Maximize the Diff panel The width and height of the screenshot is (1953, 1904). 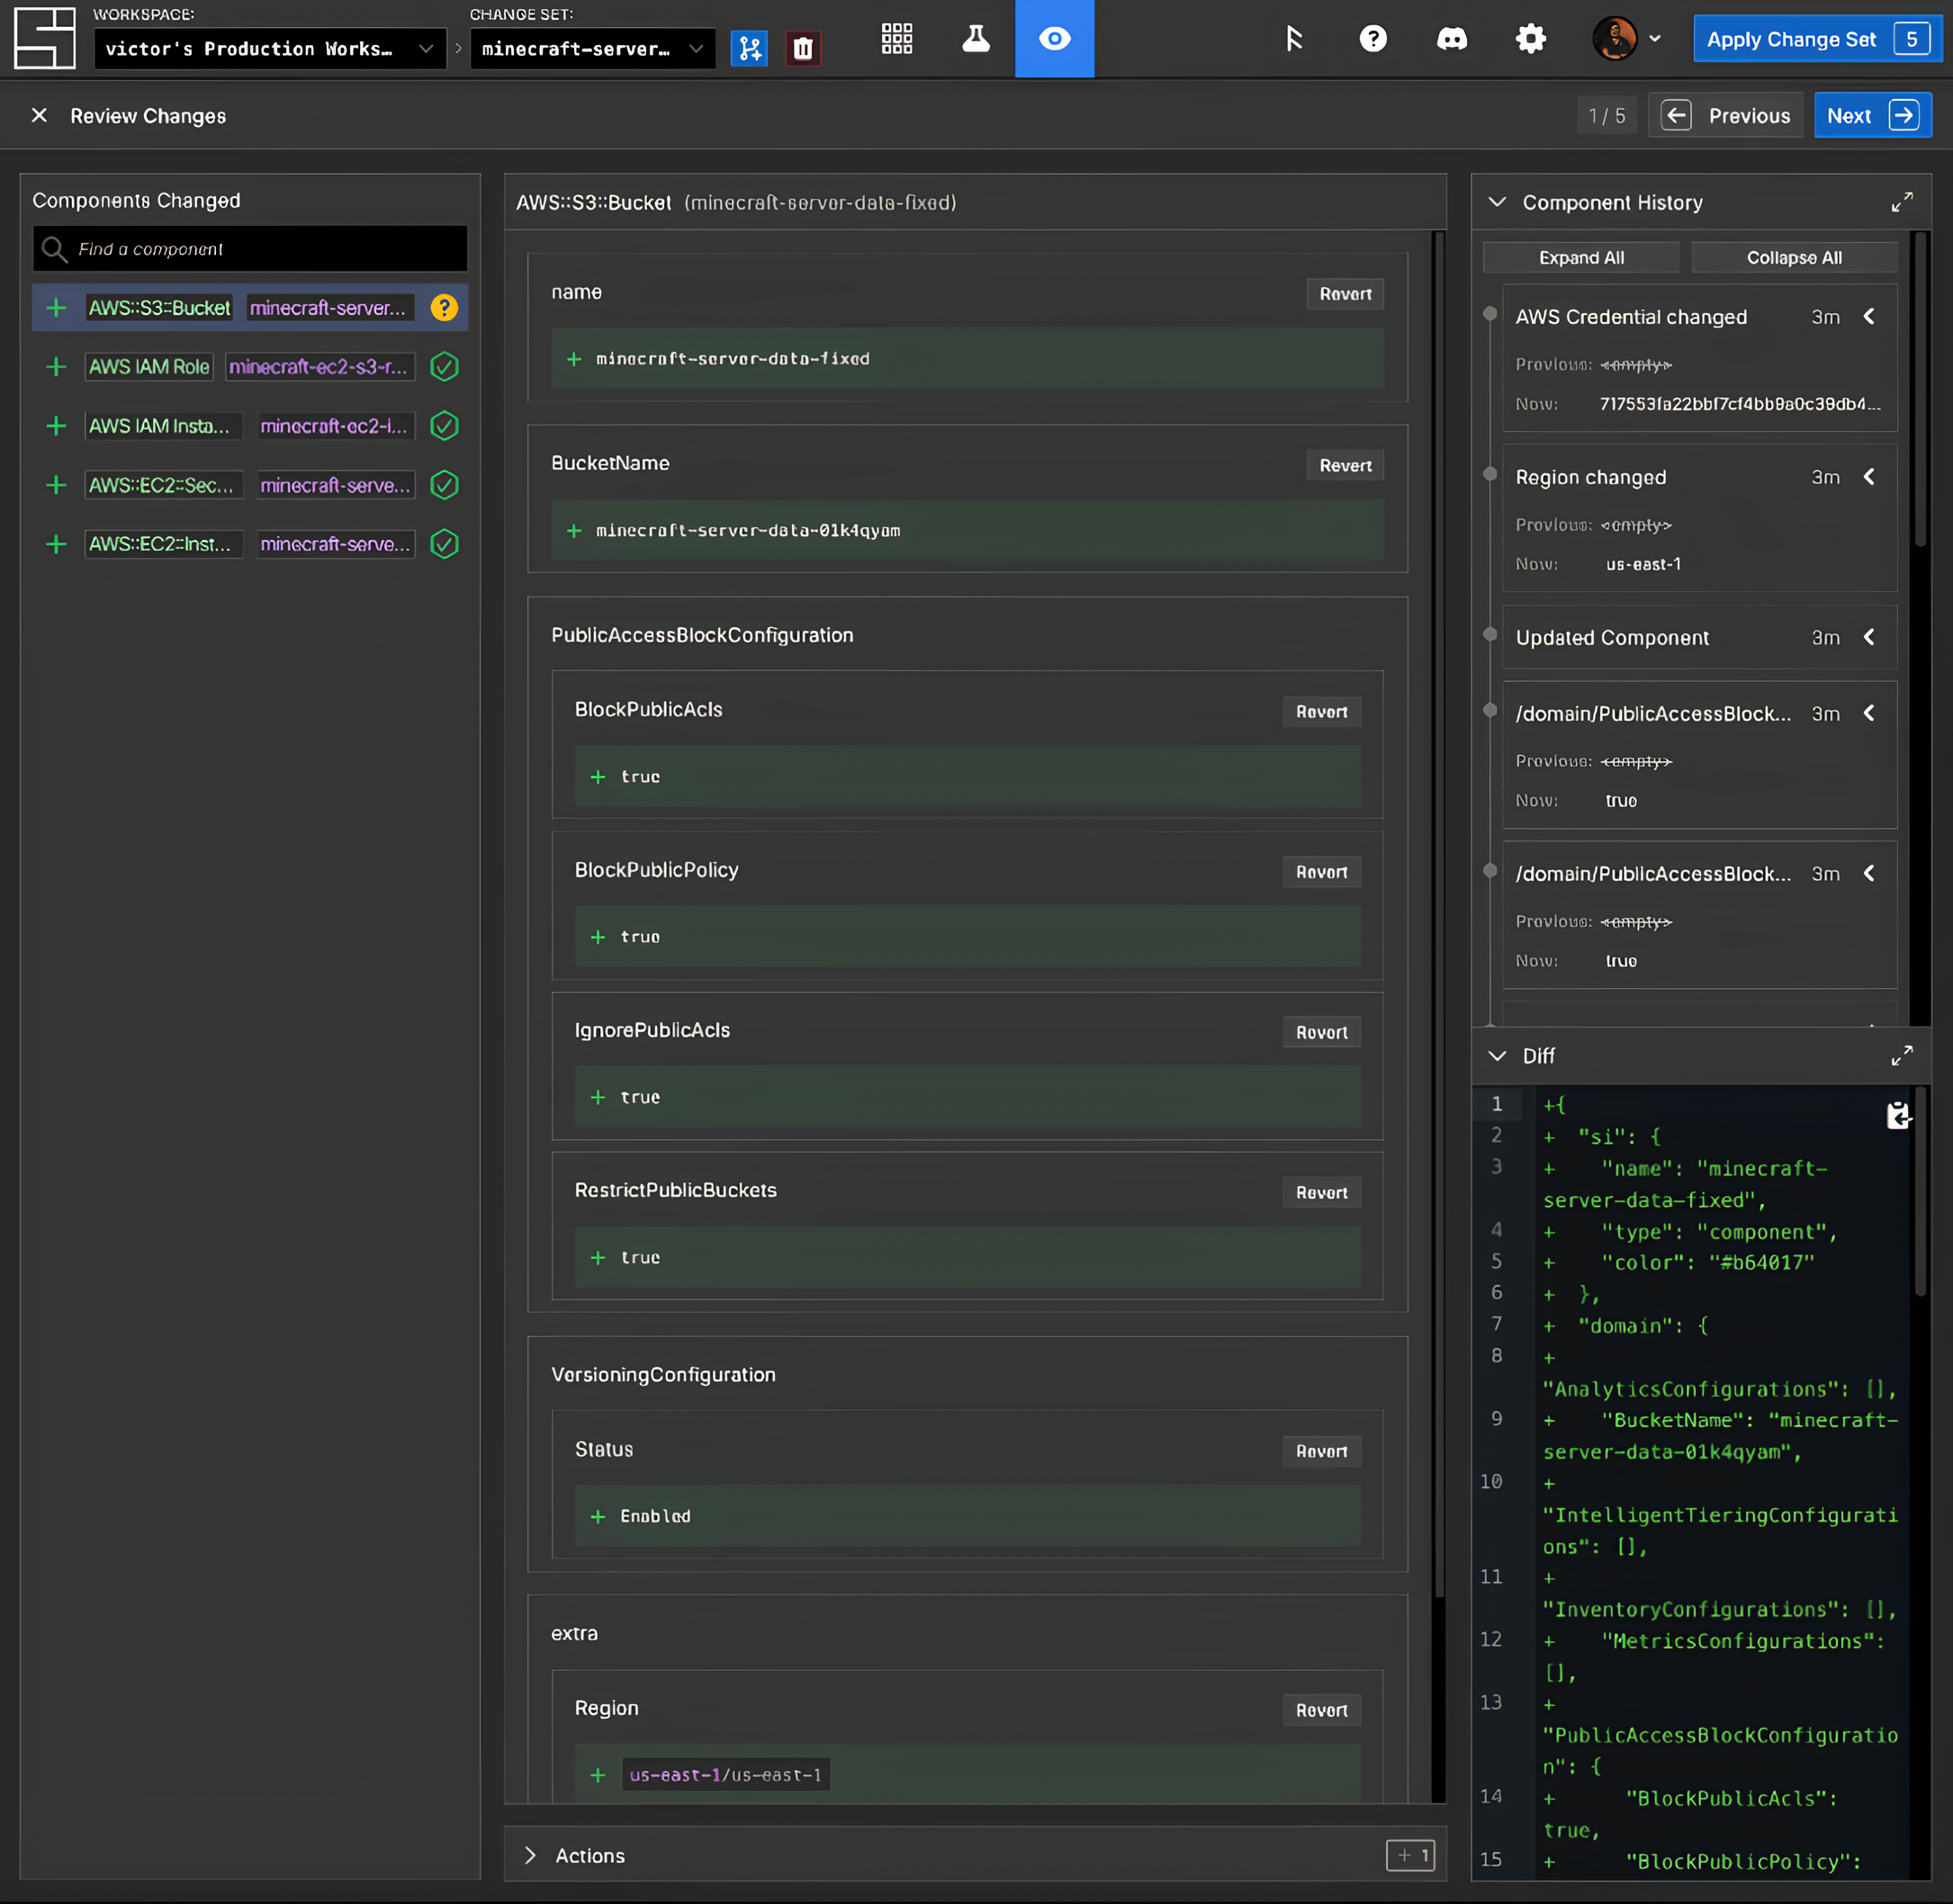pyautogui.click(x=1902, y=1056)
